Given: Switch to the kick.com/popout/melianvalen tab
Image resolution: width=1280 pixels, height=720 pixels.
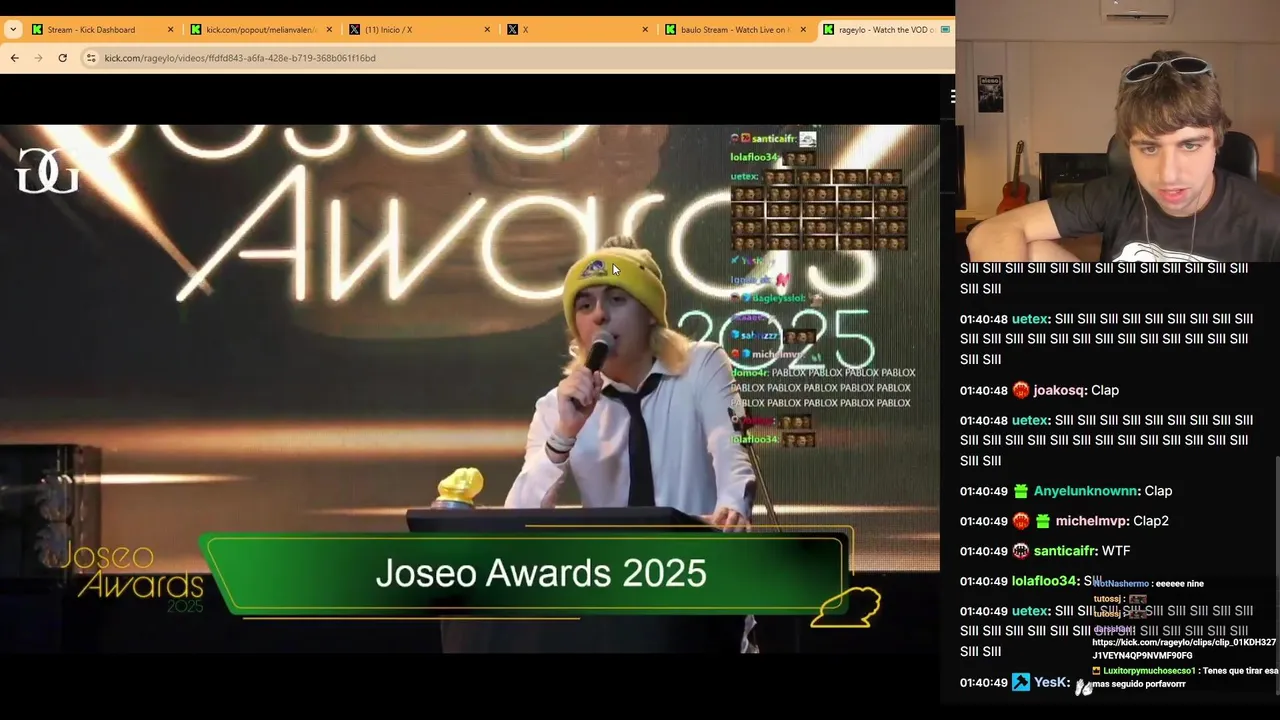Looking at the screenshot, I should tap(262, 29).
